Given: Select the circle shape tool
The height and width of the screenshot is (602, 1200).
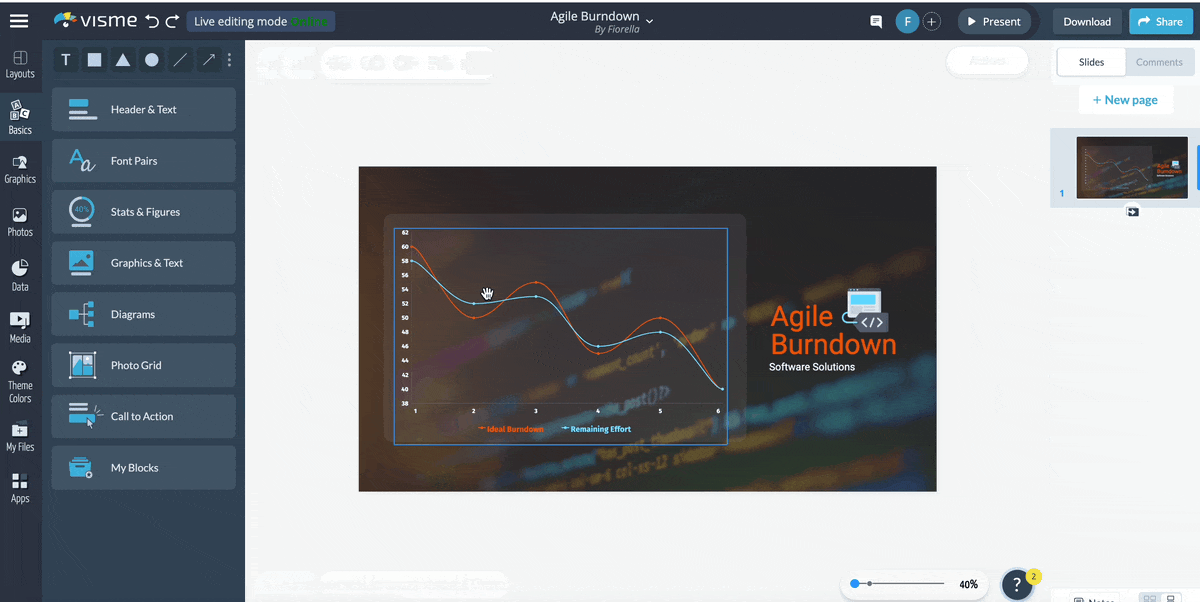Looking at the screenshot, I should pyautogui.click(x=151, y=60).
